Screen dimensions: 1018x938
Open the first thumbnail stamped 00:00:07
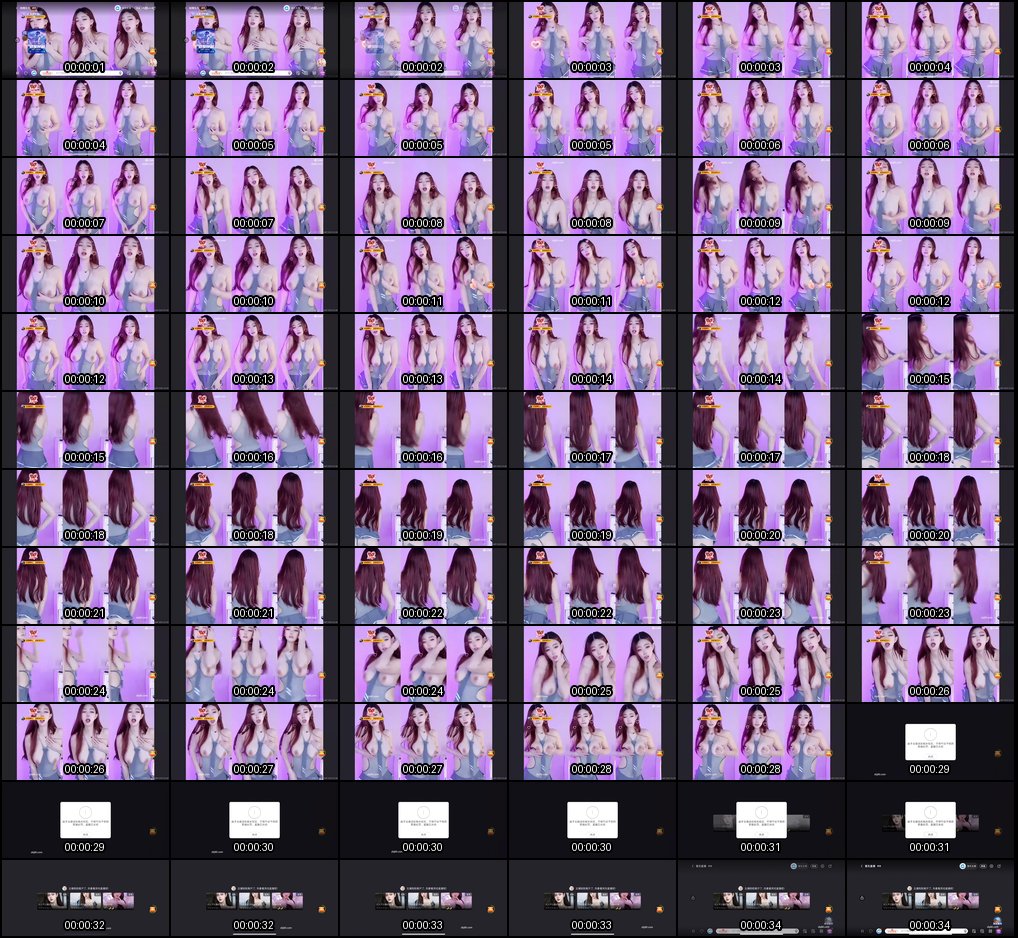pos(85,196)
